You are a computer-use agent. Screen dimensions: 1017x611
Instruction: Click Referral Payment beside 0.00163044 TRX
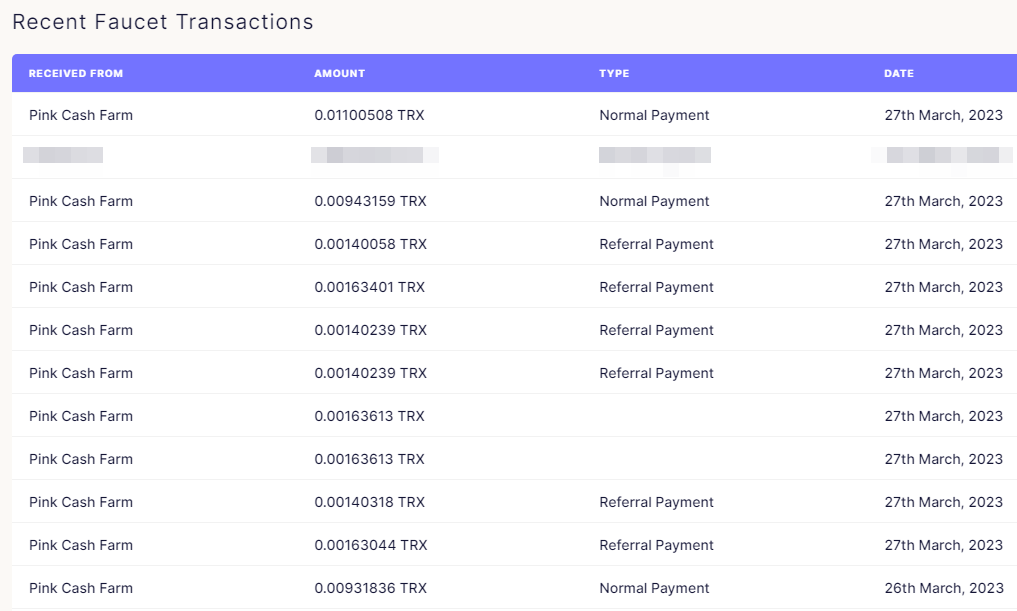pyautogui.click(x=656, y=545)
